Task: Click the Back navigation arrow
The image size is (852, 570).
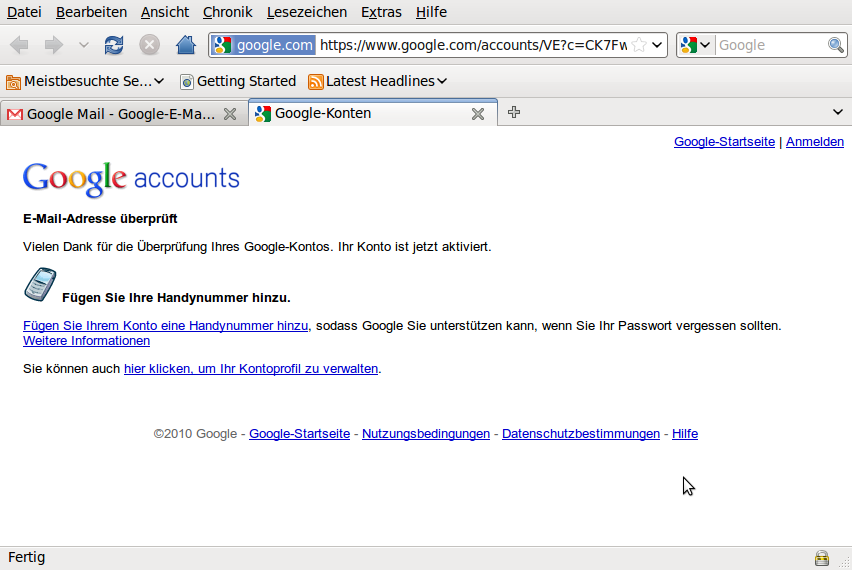Action: tap(19, 45)
